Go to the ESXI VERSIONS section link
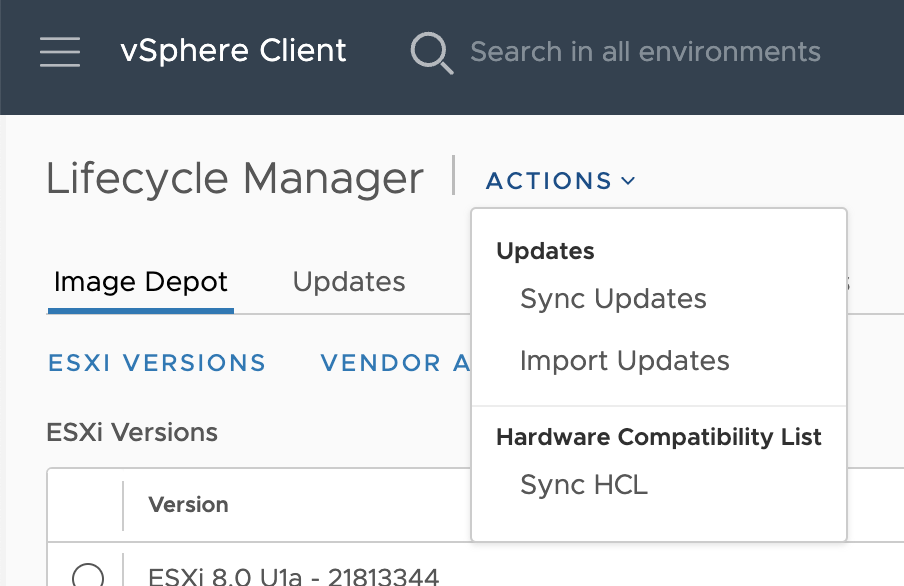The width and height of the screenshot is (904, 586). coord(157,363)
